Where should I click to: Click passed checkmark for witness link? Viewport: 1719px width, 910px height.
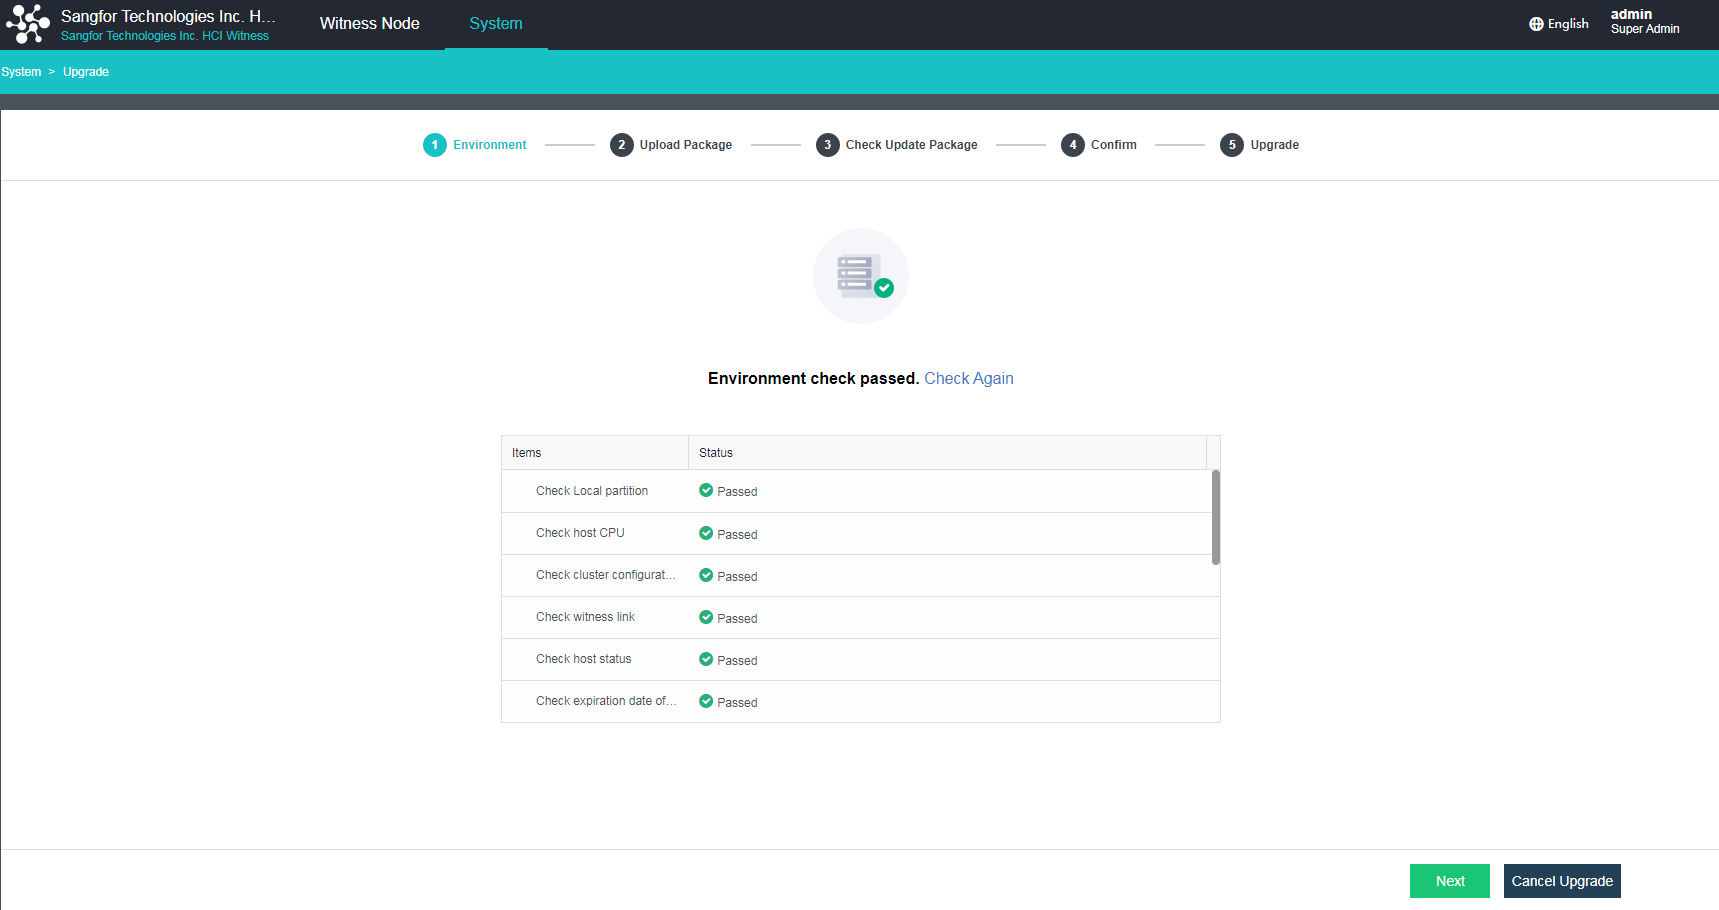click(706, 617)
